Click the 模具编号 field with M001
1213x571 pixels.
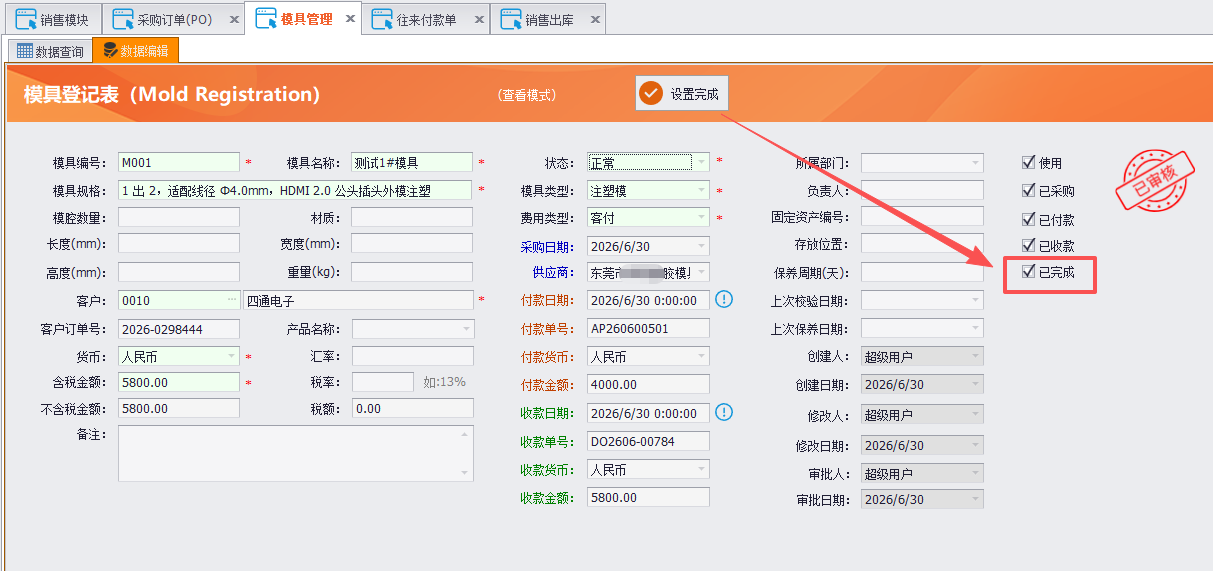click(179, 162)
